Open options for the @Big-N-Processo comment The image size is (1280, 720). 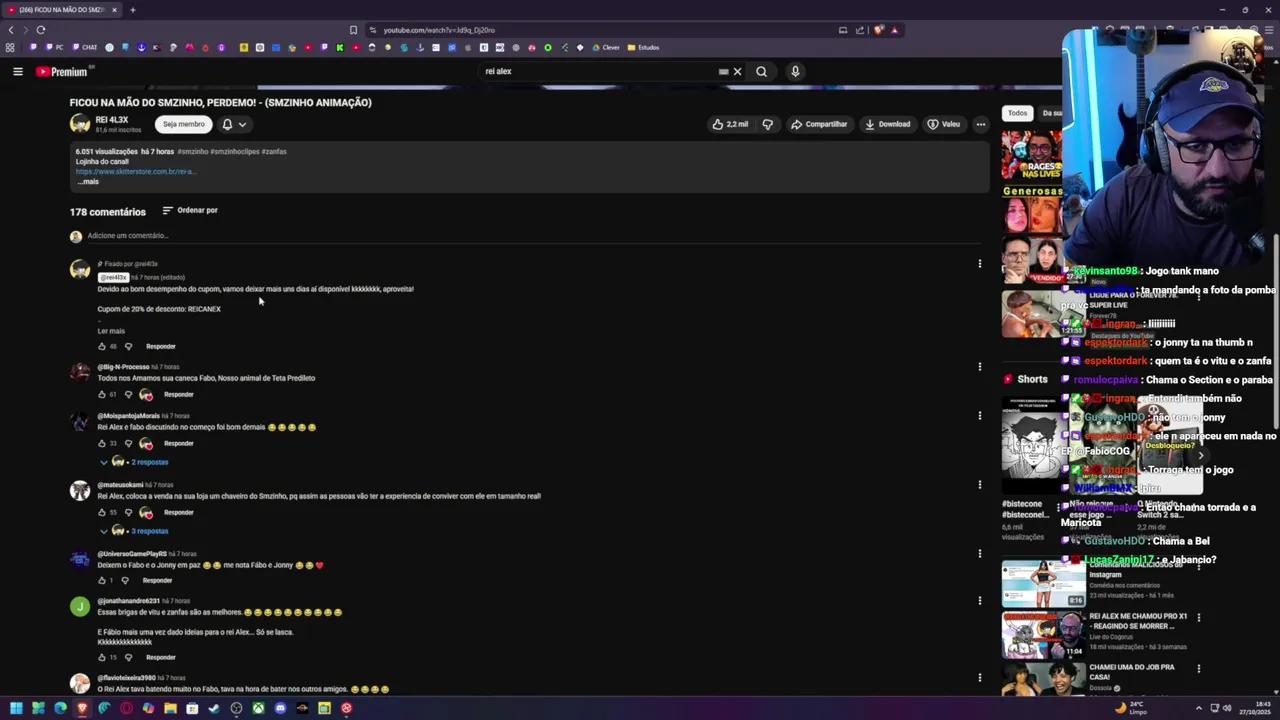click(x=979, y=367)
